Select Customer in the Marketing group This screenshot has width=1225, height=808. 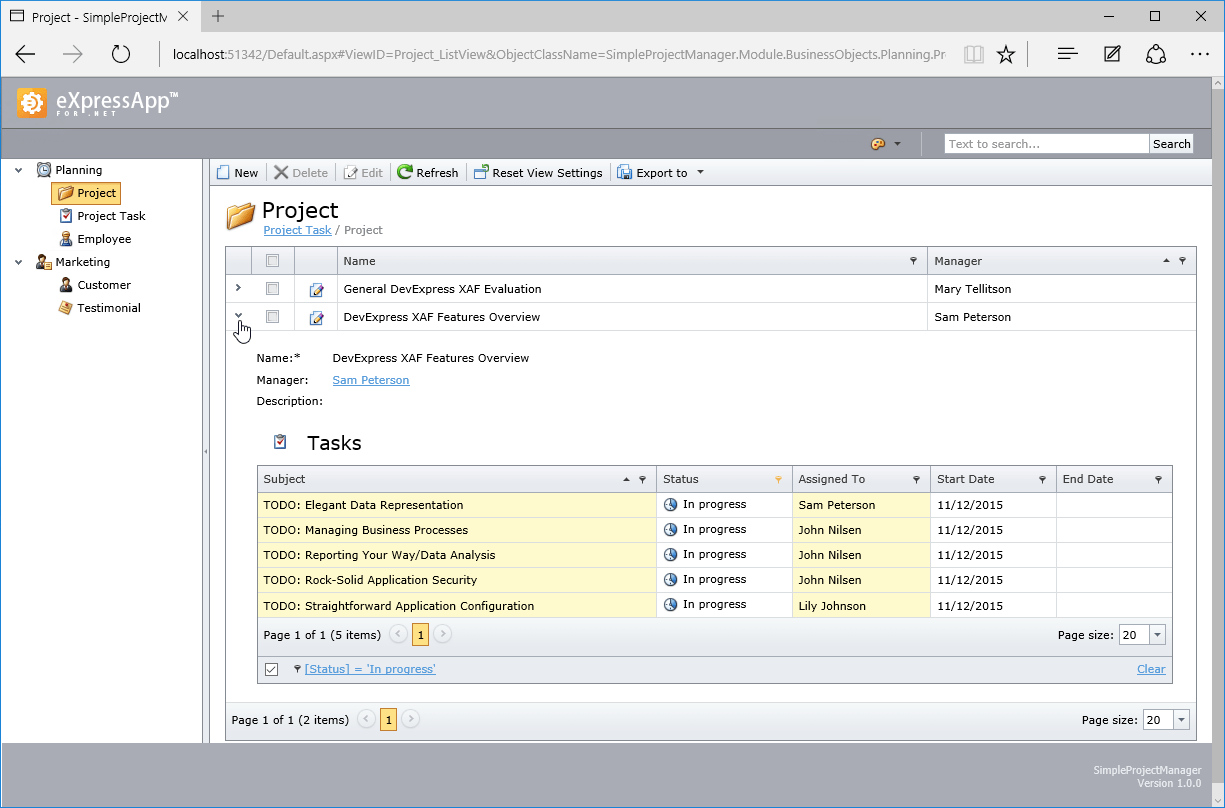[104, 285]
